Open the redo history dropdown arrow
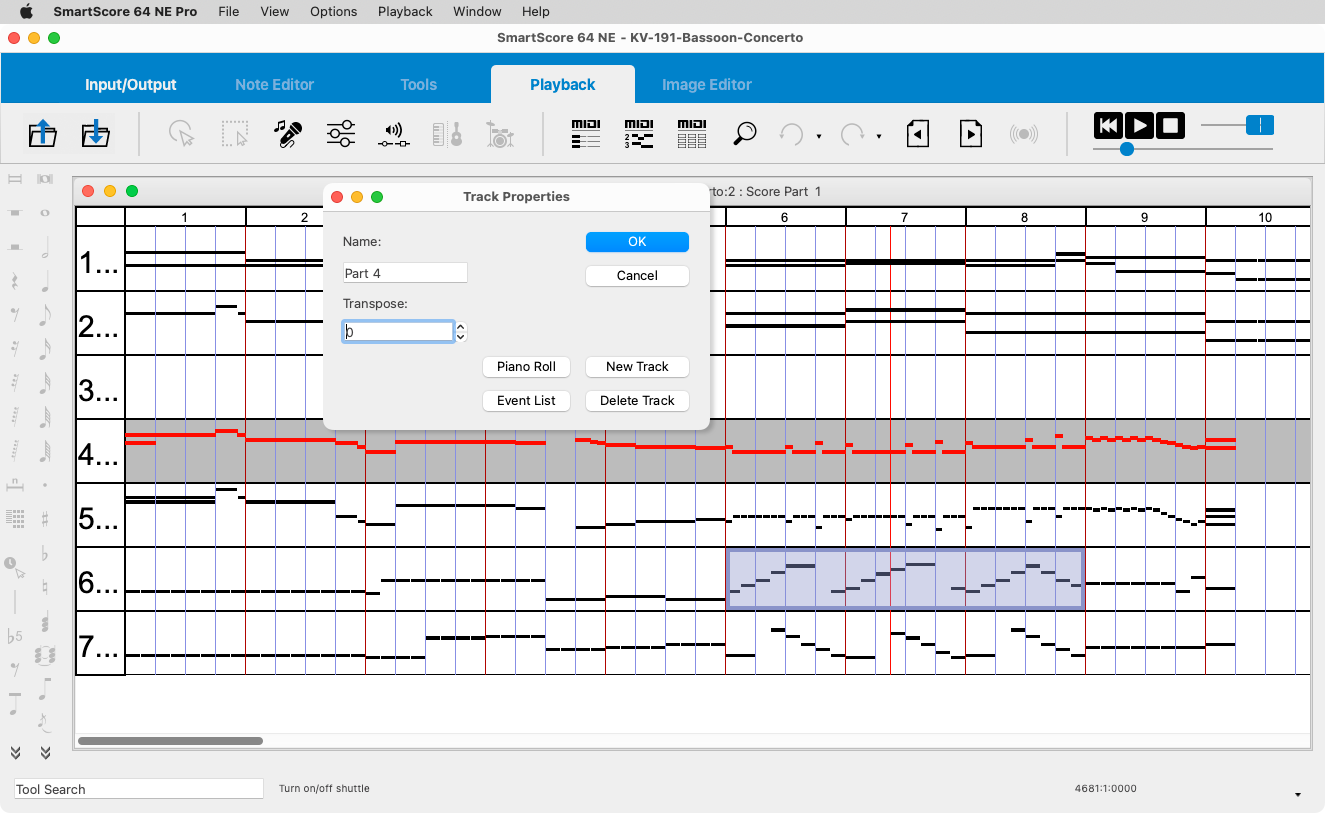1325x814 pixels. (879, 136)
